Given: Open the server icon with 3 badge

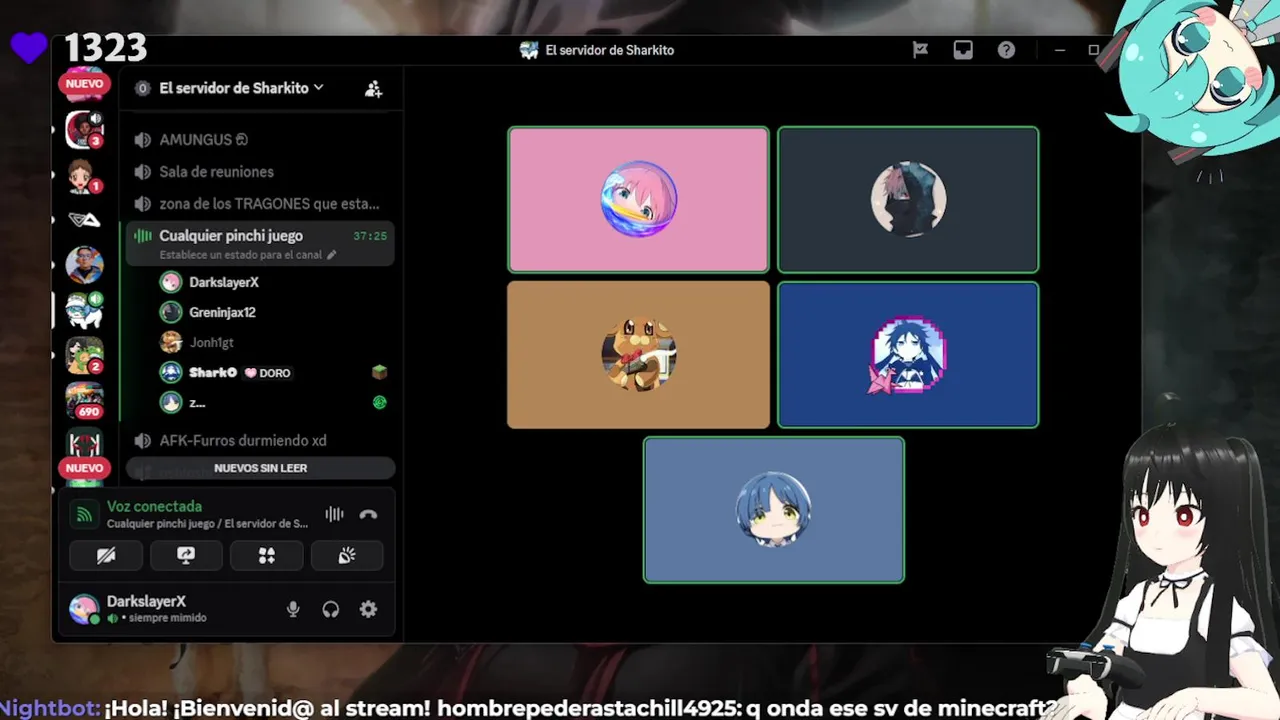Looking at the screenshot, I should [84, 130].
